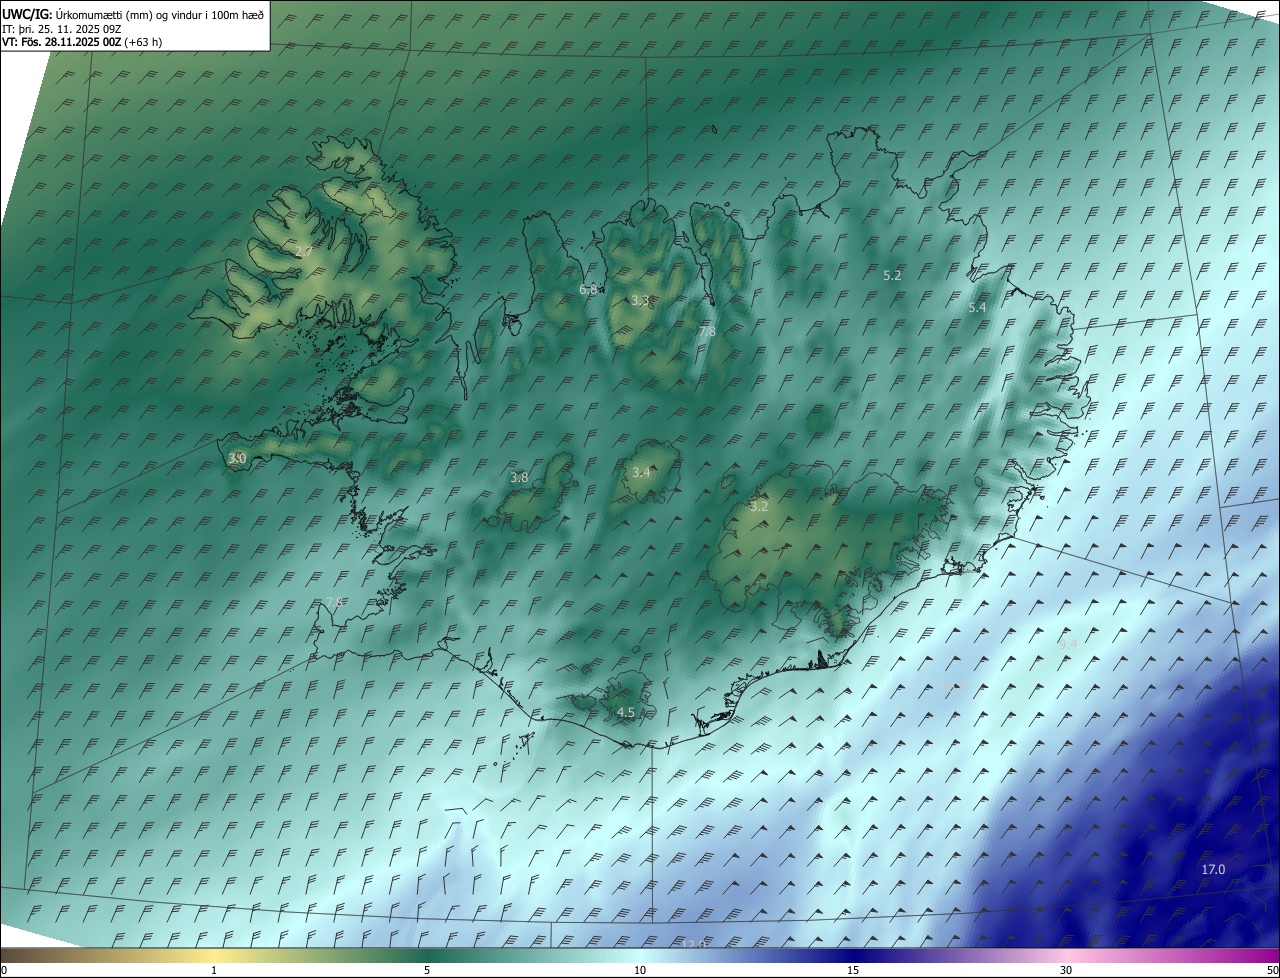The height and width of the screenshot is (978, 1280).
Task: Click the 5 tick on the colour scale
Action: (x=427, y=970)
